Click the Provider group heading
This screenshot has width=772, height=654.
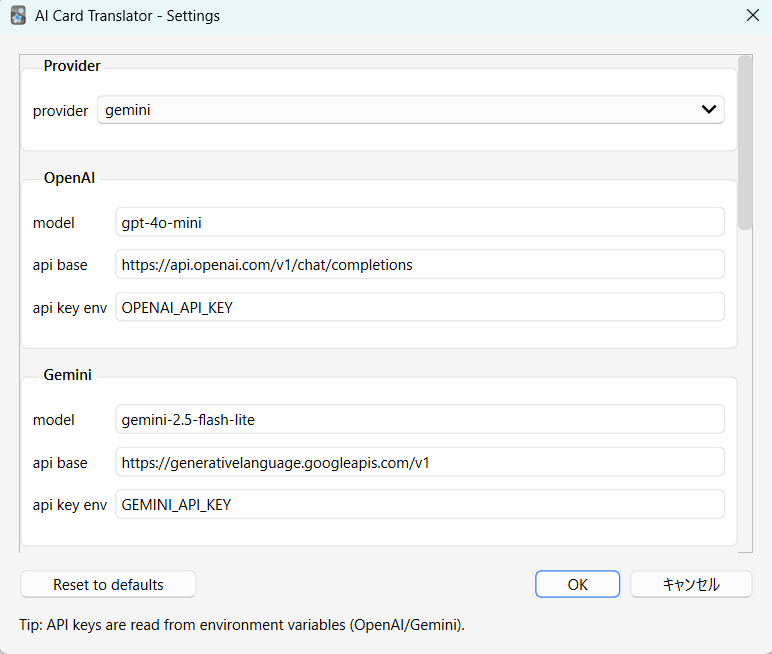coord(72,66)
